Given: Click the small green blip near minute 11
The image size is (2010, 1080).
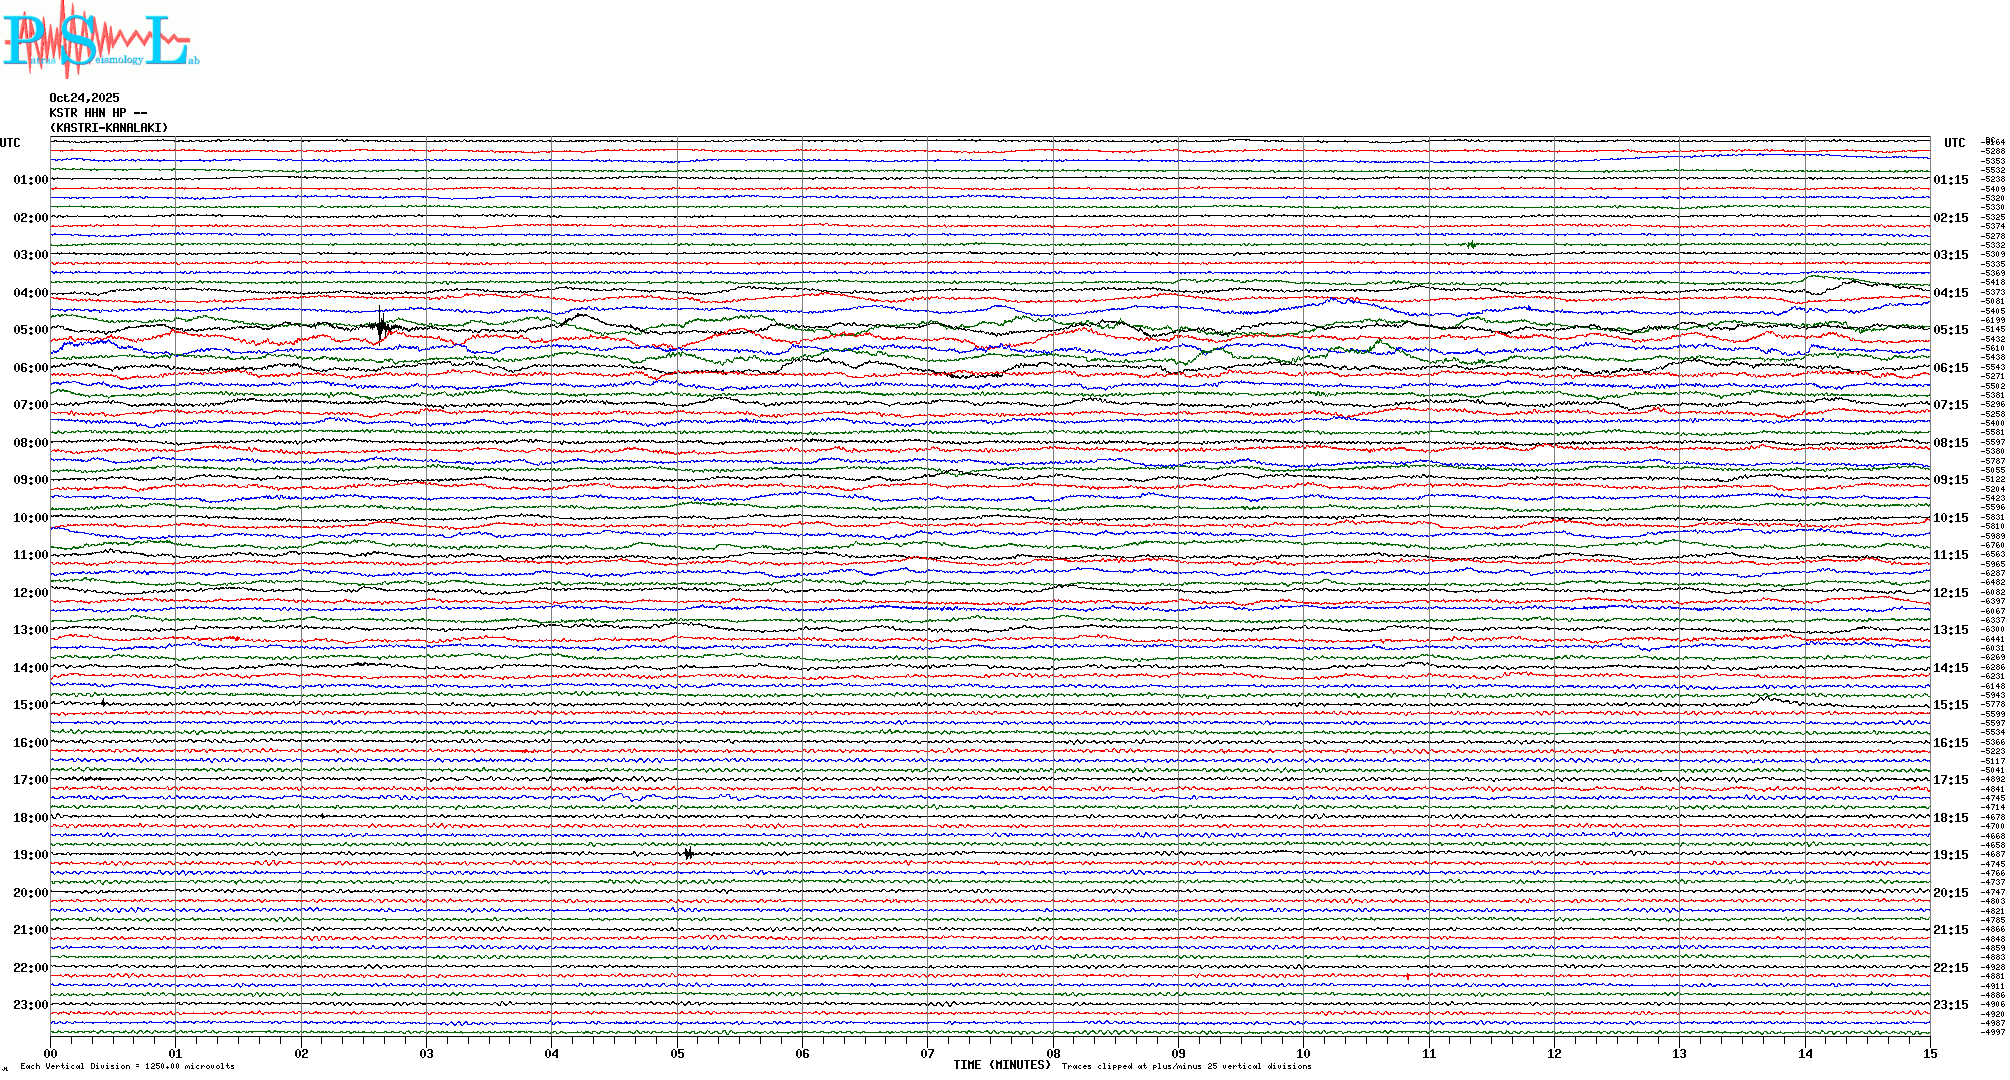Looking at the screenshot, I should (x=1471, y=244).
